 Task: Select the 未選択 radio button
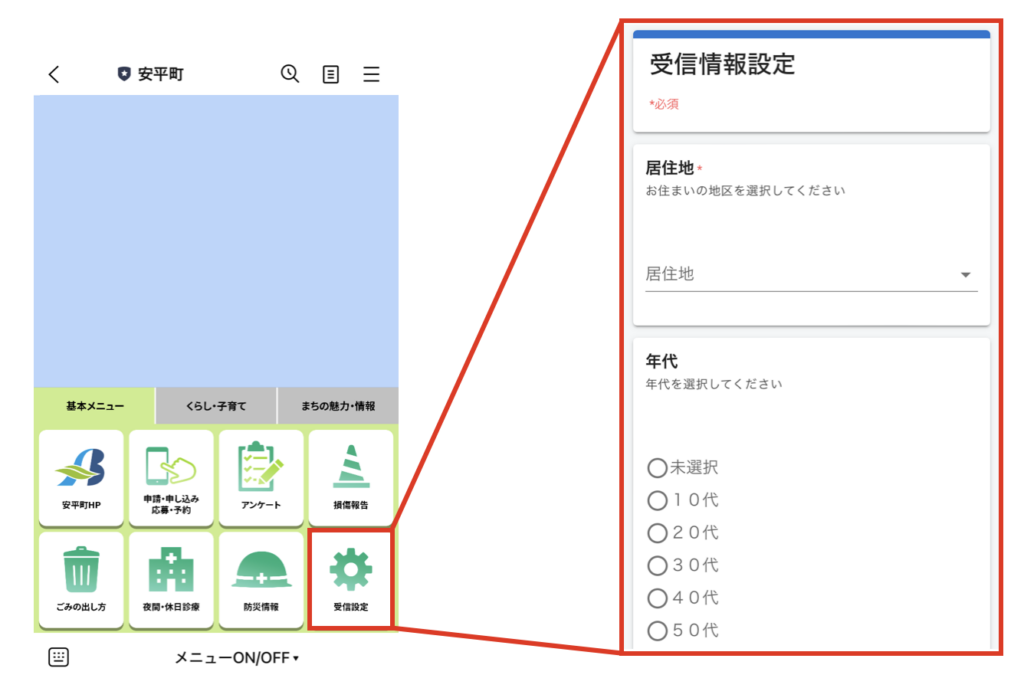coord(657,467)
